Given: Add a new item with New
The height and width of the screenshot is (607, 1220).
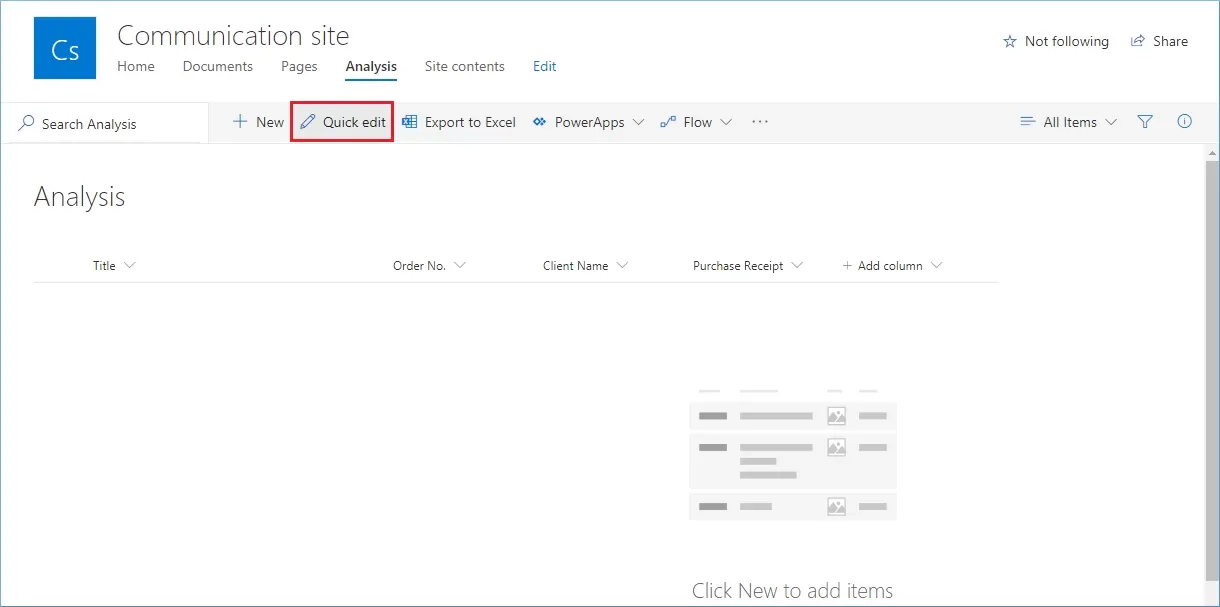Looking at the screenshot, I should point(258,122).
